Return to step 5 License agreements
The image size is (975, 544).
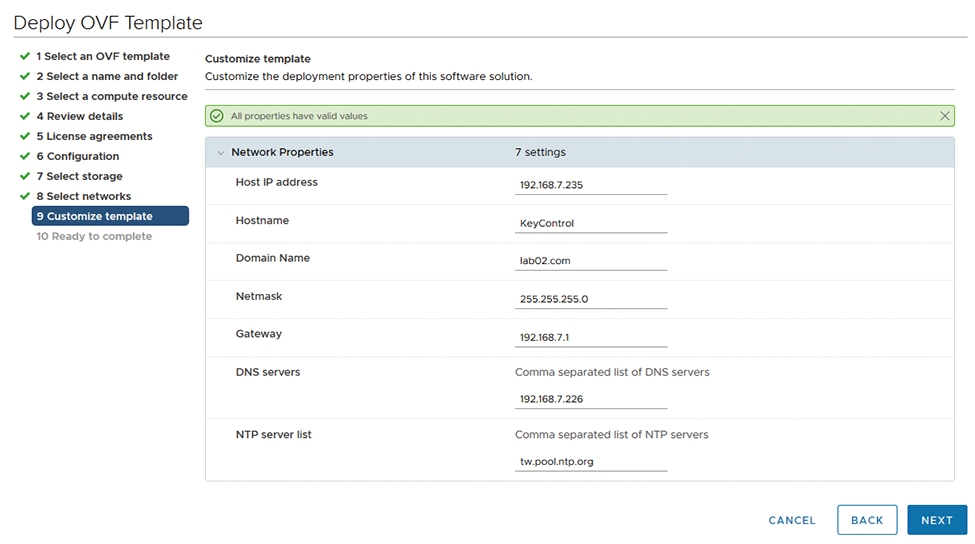tap(94, 136)
